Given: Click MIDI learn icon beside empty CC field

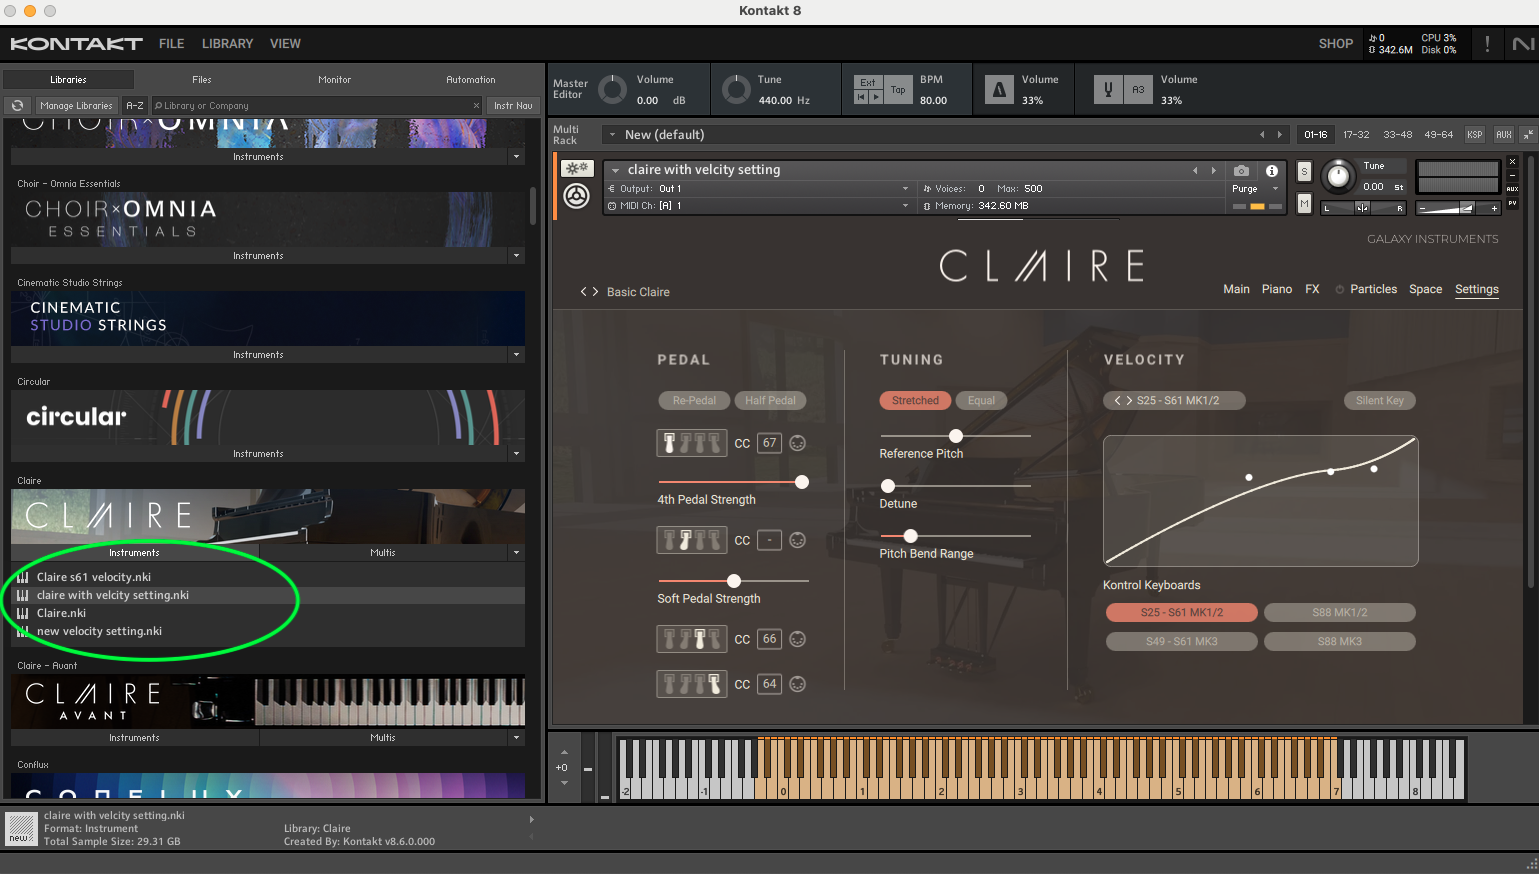Looking at the screenshot, I should (797, 540).
